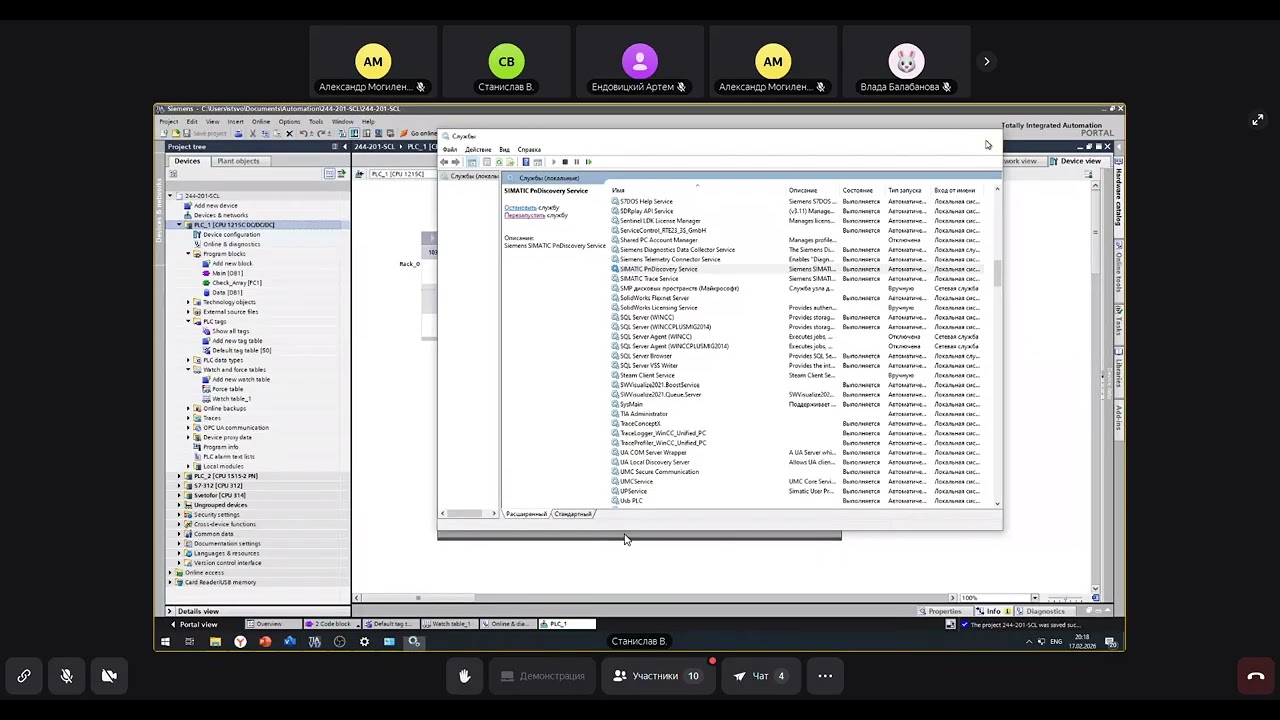Expand the Online access node
This screenshot has height=720, width=1280.
[x=170, y=573]
